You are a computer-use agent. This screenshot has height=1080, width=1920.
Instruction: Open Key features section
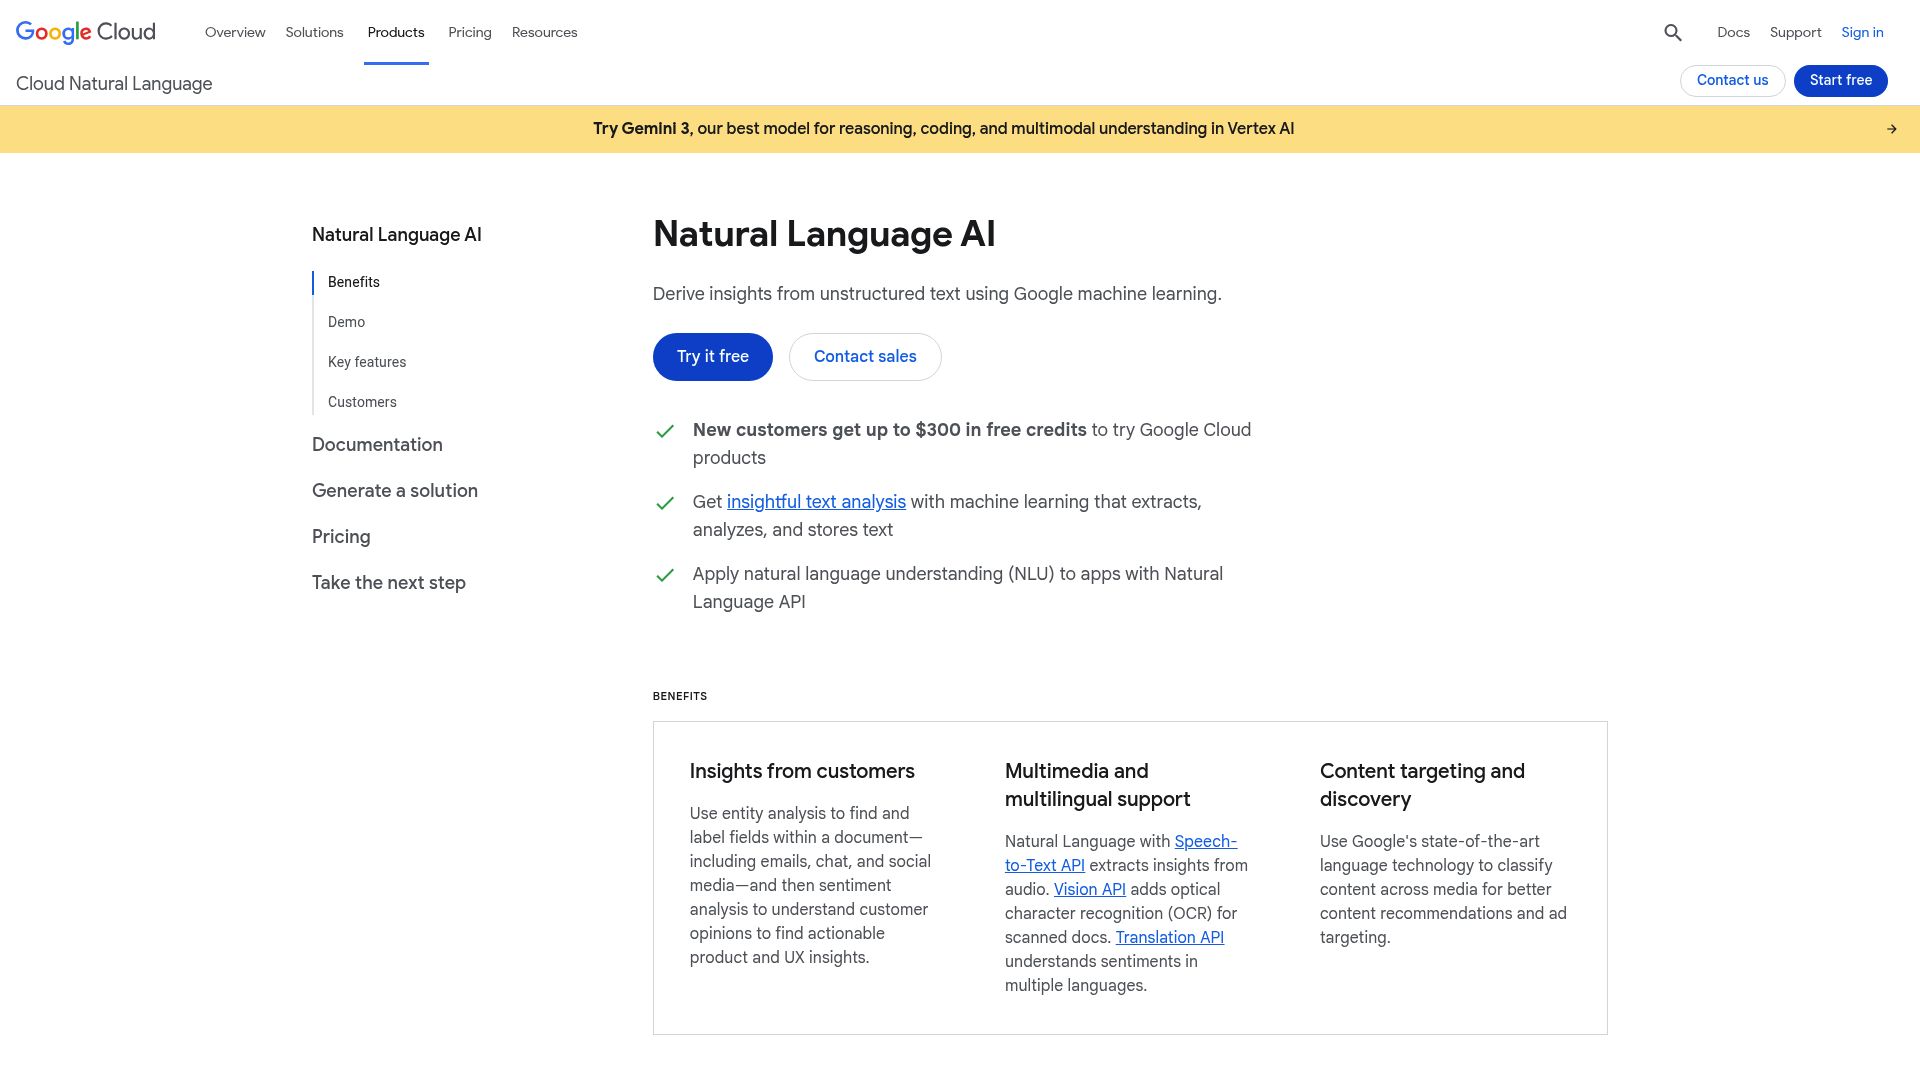366,362
